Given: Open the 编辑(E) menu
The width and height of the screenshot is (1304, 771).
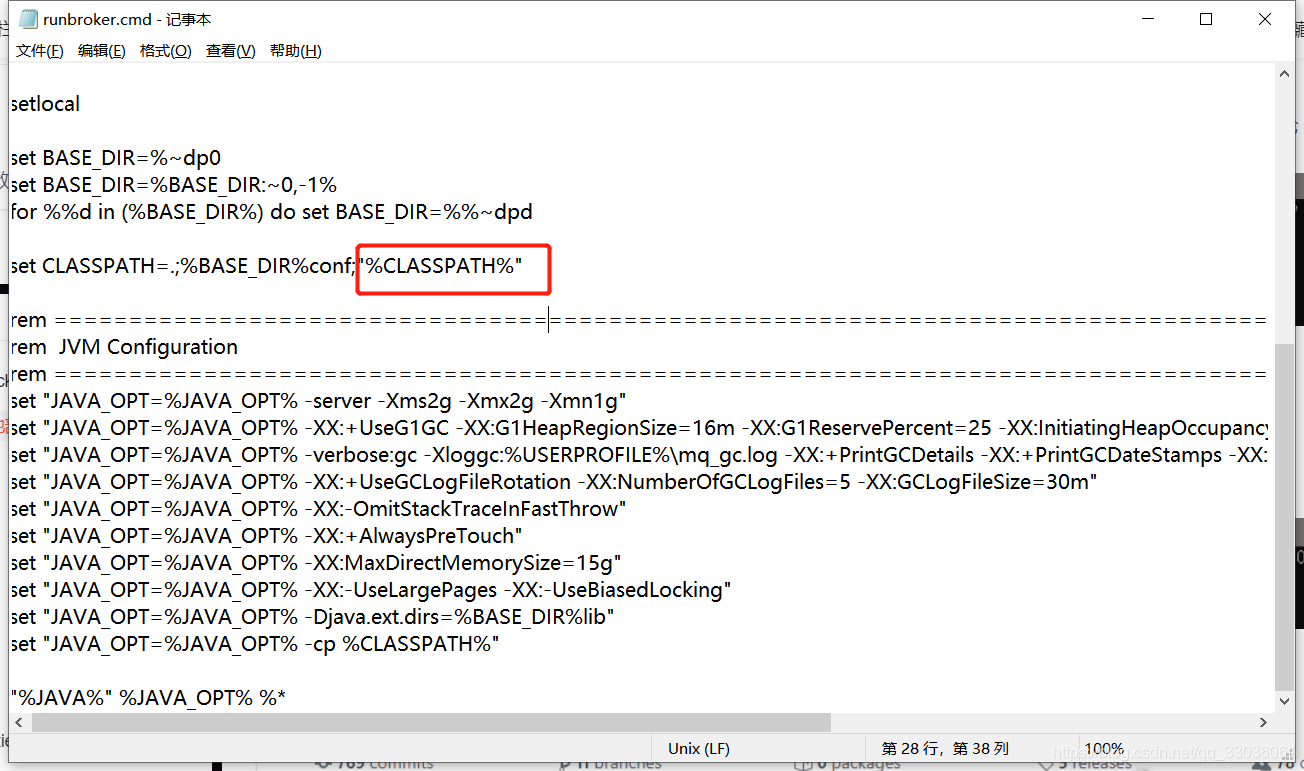Looking at the screenshot, I should coord(100,50).
